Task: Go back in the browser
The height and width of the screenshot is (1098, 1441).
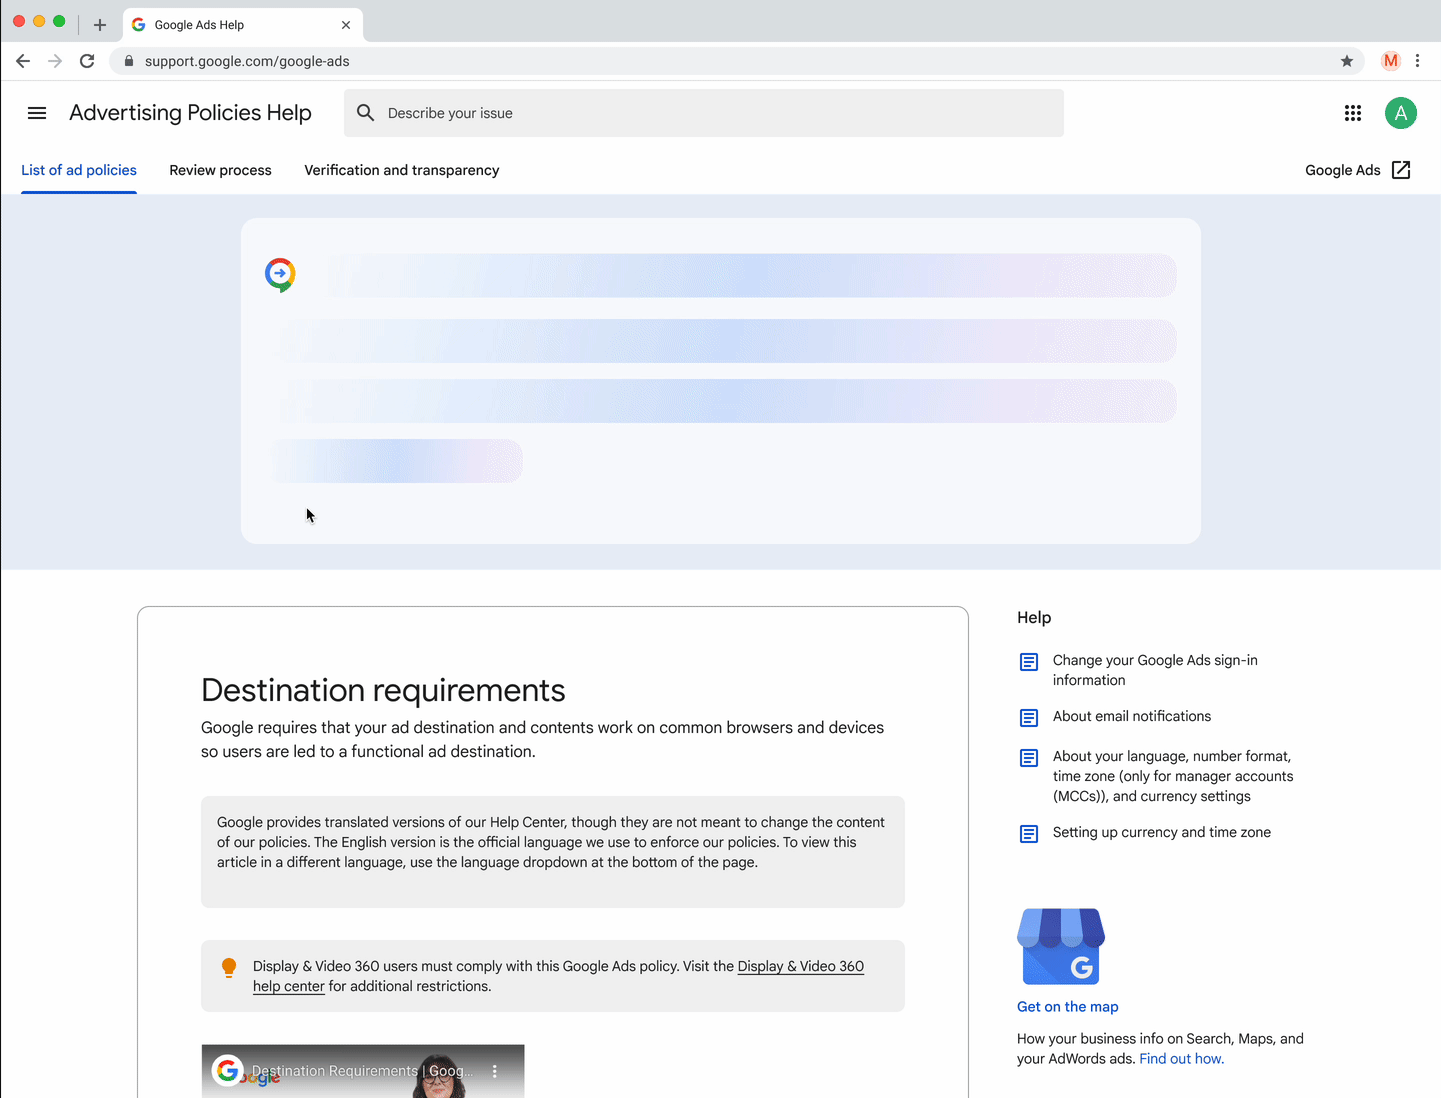Action: [x=23, y=61]
